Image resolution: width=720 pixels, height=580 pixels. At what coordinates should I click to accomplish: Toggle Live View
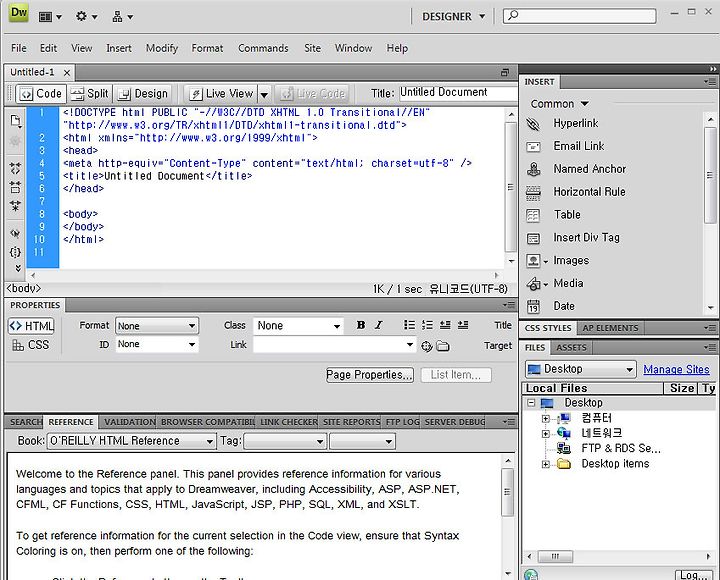tap(221, 94)
